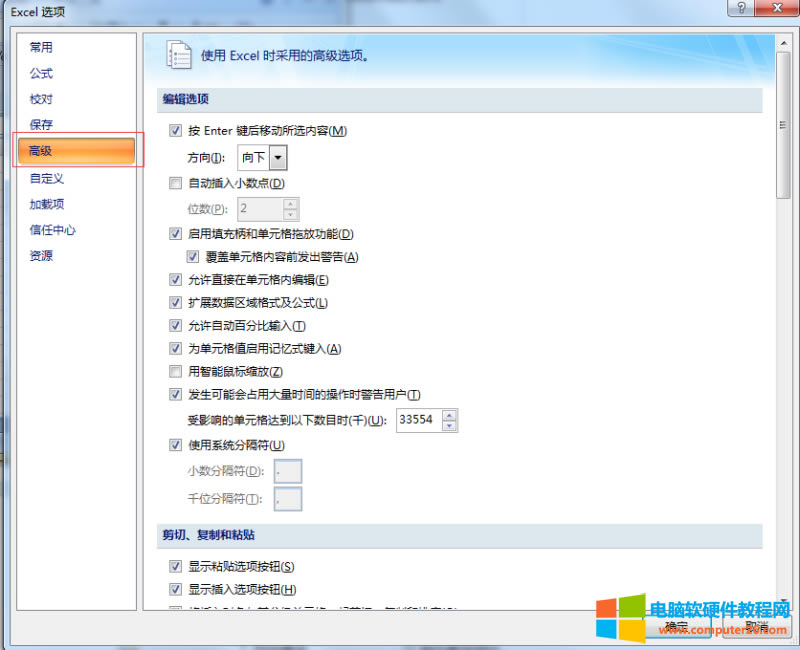Viewport: 800px width, 650px height.
Task: Click the 取消 button
Action: [x=756, y=625]
